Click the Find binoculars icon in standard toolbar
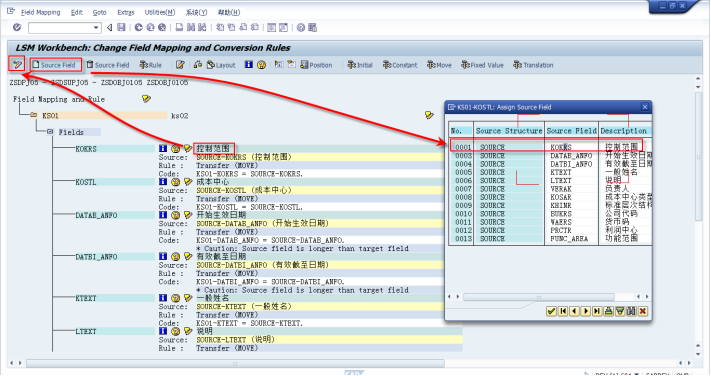 (191, 28)
